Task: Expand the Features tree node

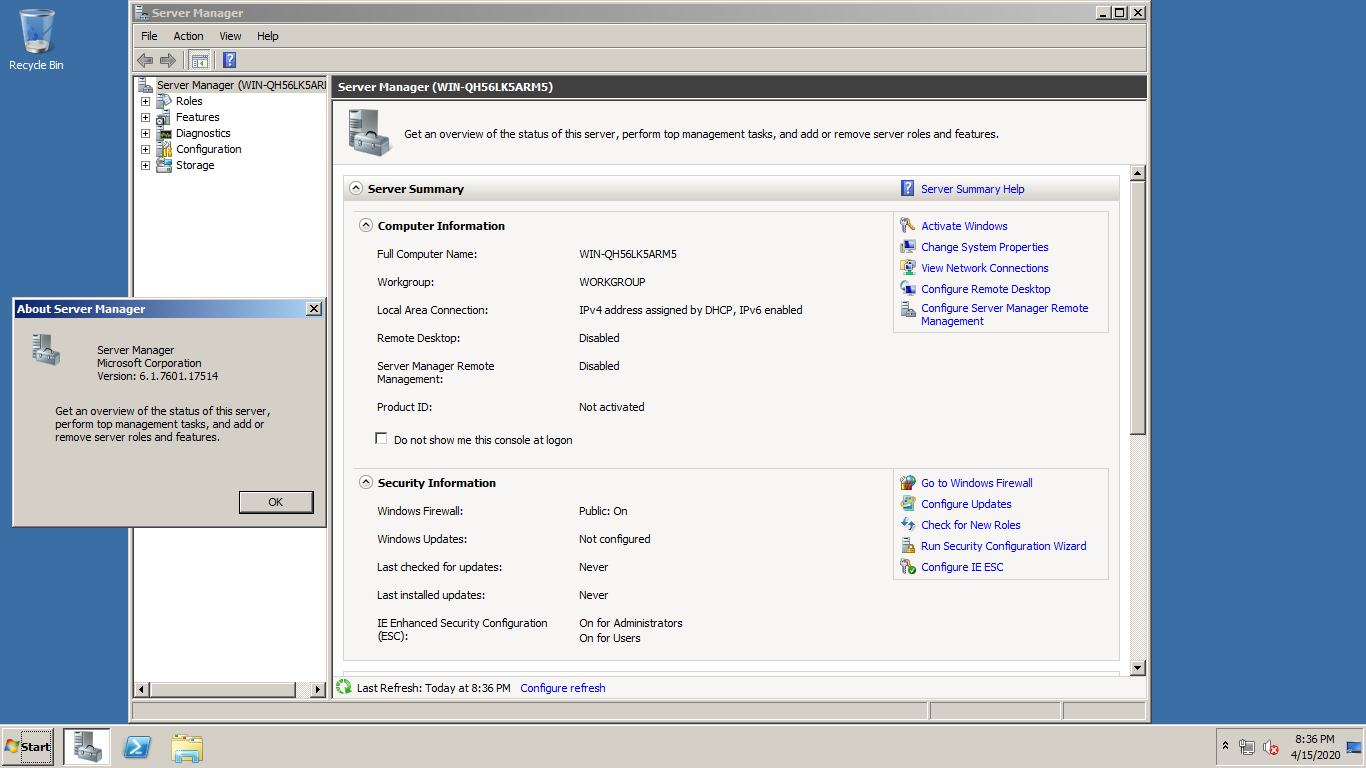Action: point(145,117)
